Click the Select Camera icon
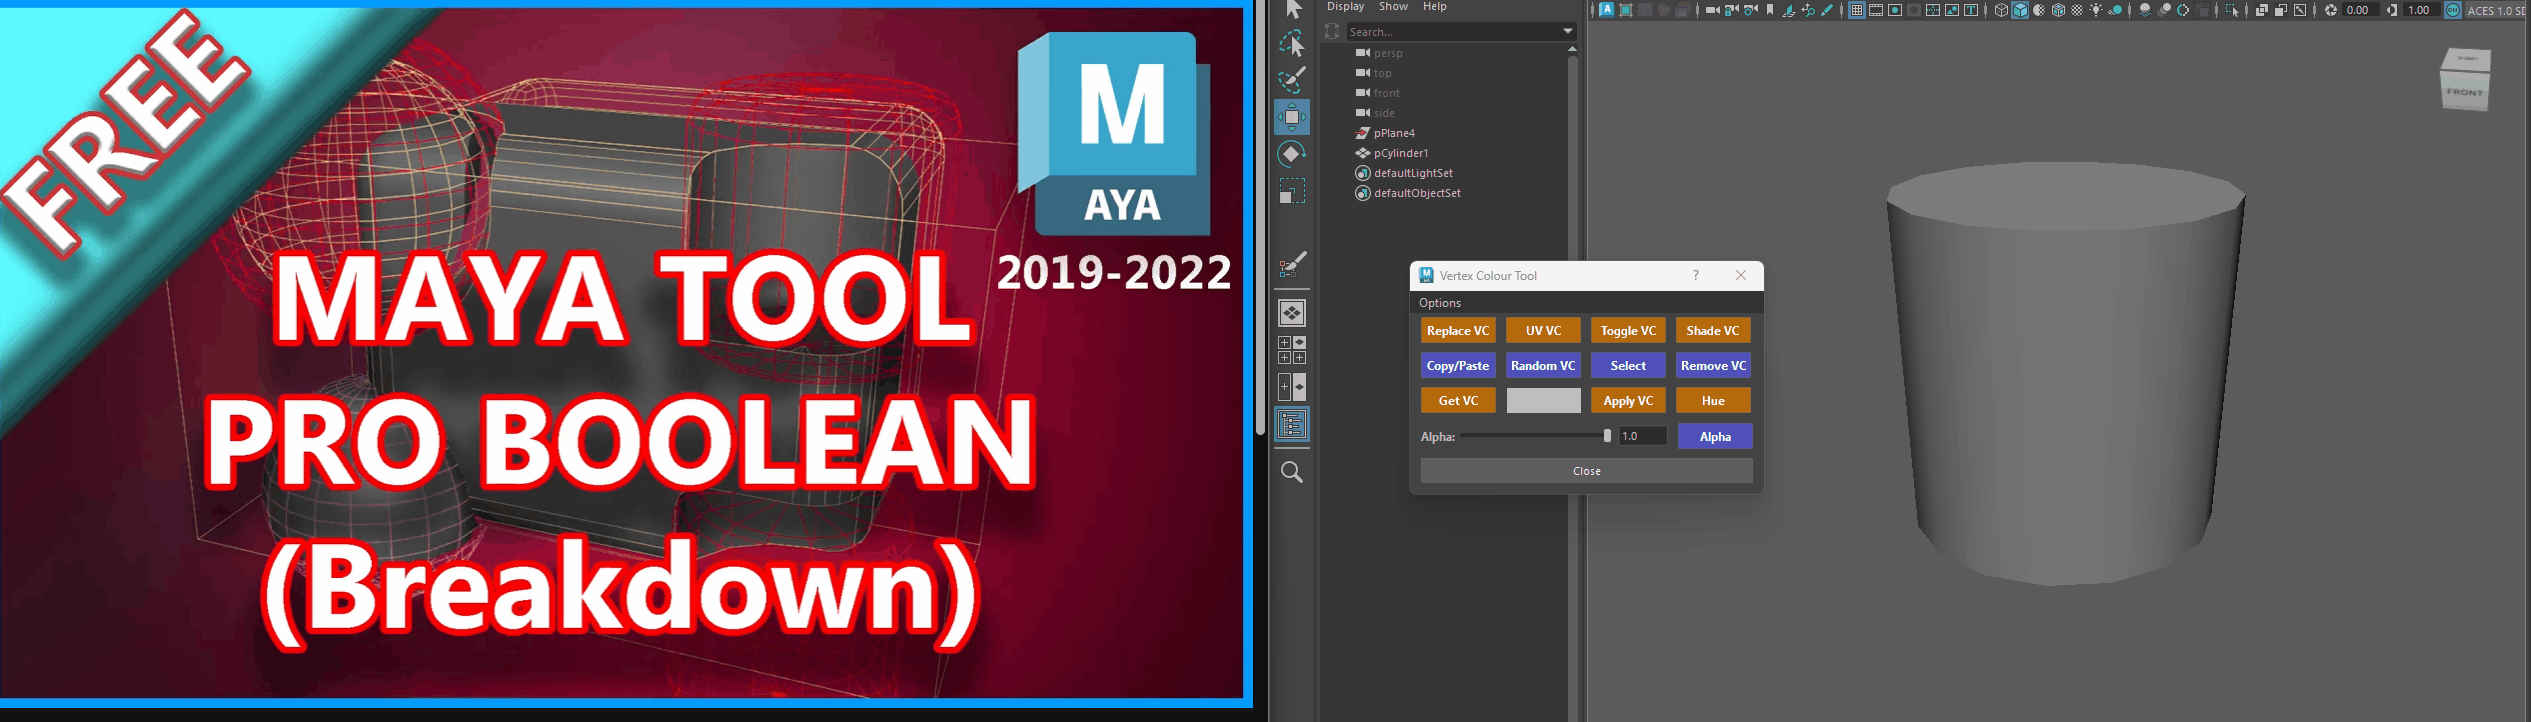 tap(1713, 10)
